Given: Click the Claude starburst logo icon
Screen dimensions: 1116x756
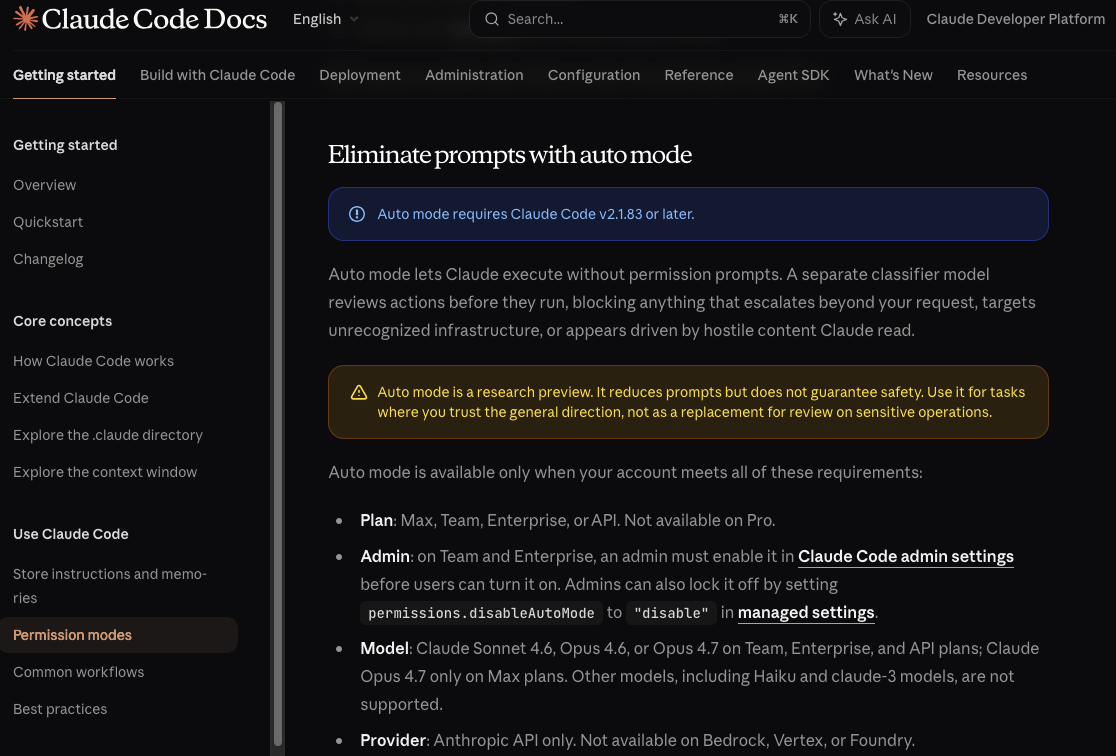Looking at the screenshot, I should point(26,19).
